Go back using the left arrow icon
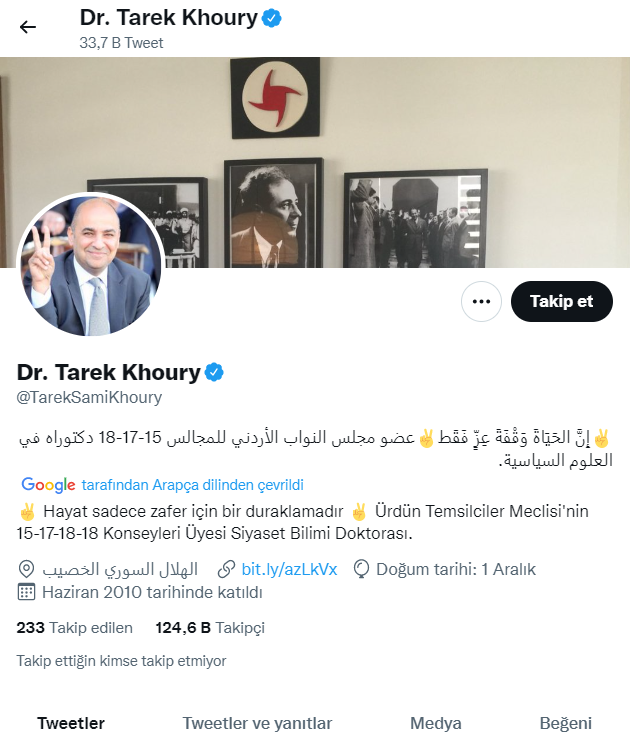 27,27
